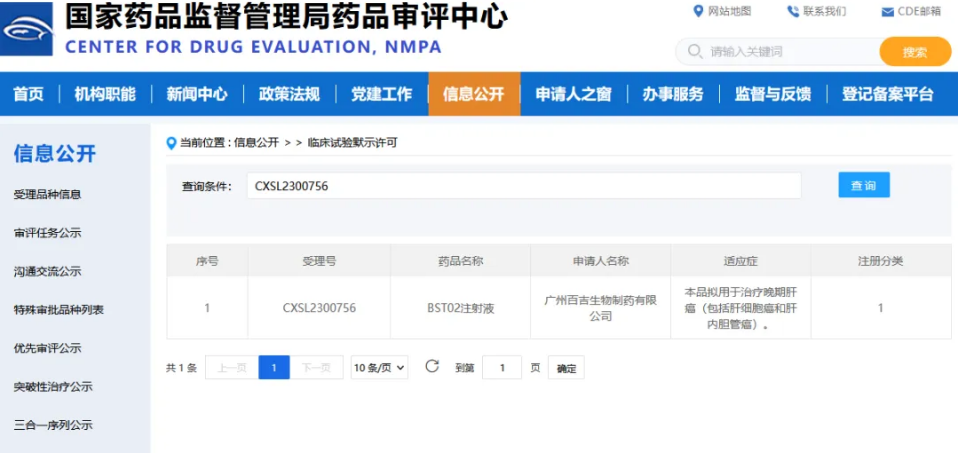Focus the 查询条件 input with CXSL2300756
Image resolution: width=958 pixels, height=456 pixels.
pos(524,186)
